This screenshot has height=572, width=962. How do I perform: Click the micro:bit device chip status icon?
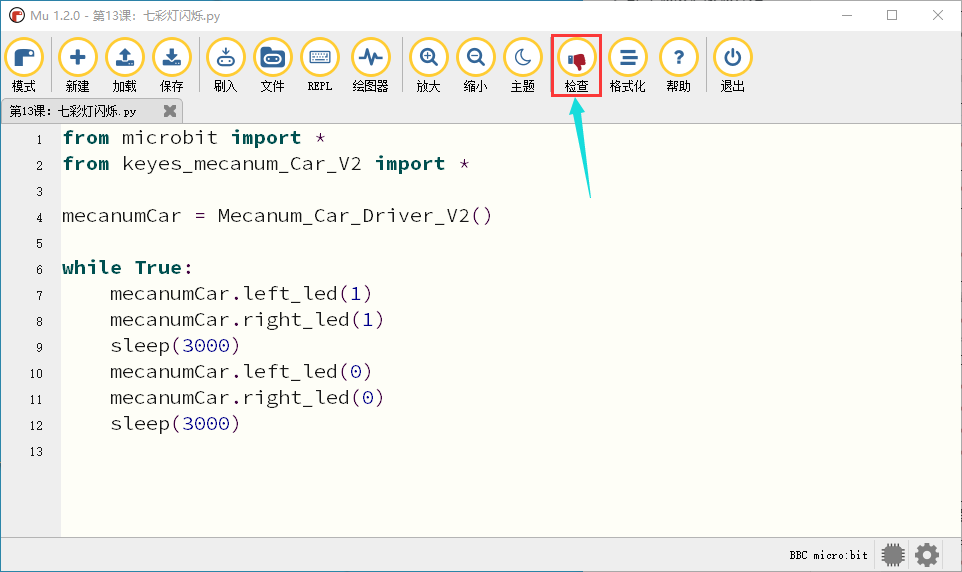point(893,555)
